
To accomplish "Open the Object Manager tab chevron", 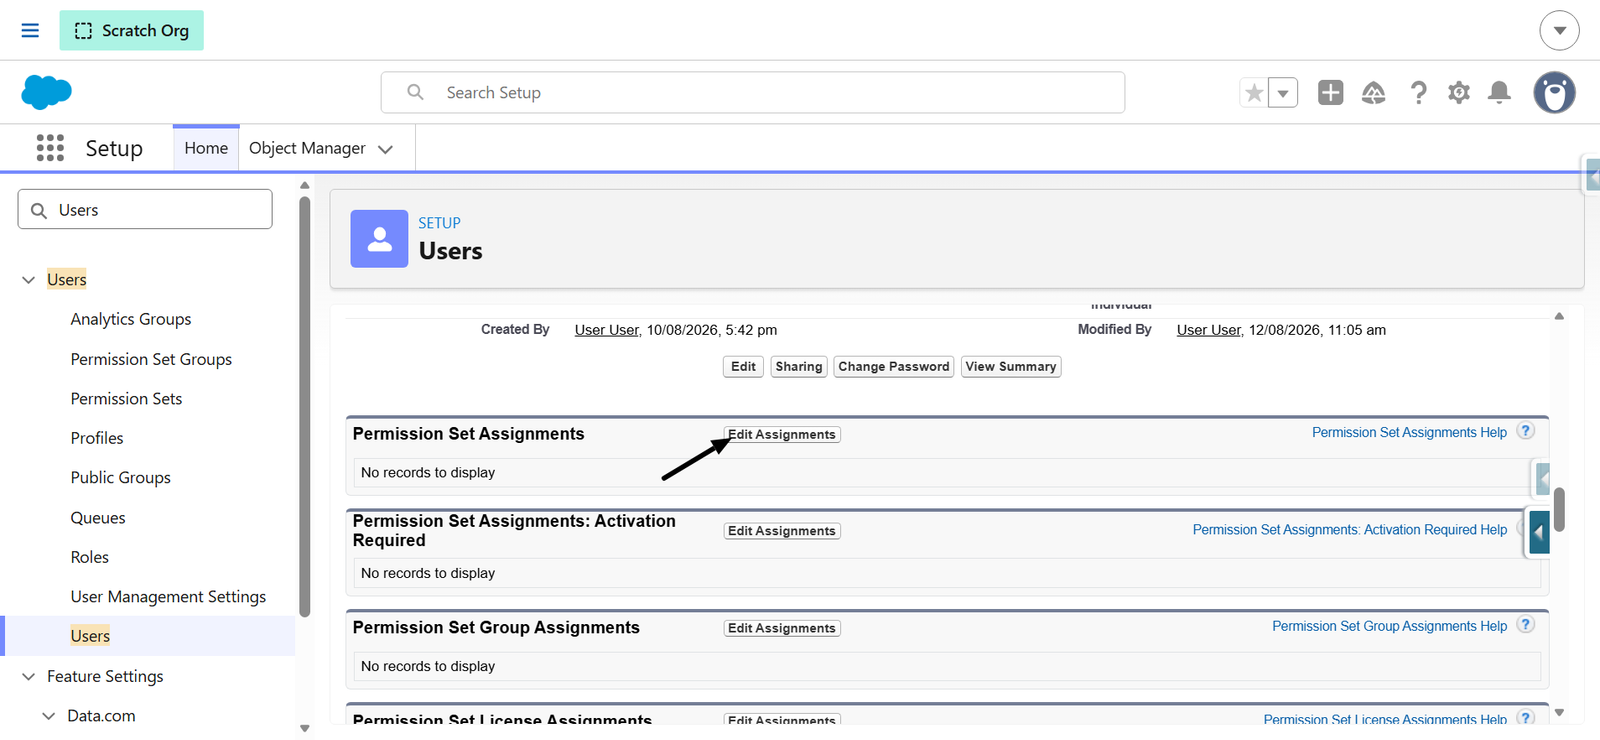I will point(385,149).
